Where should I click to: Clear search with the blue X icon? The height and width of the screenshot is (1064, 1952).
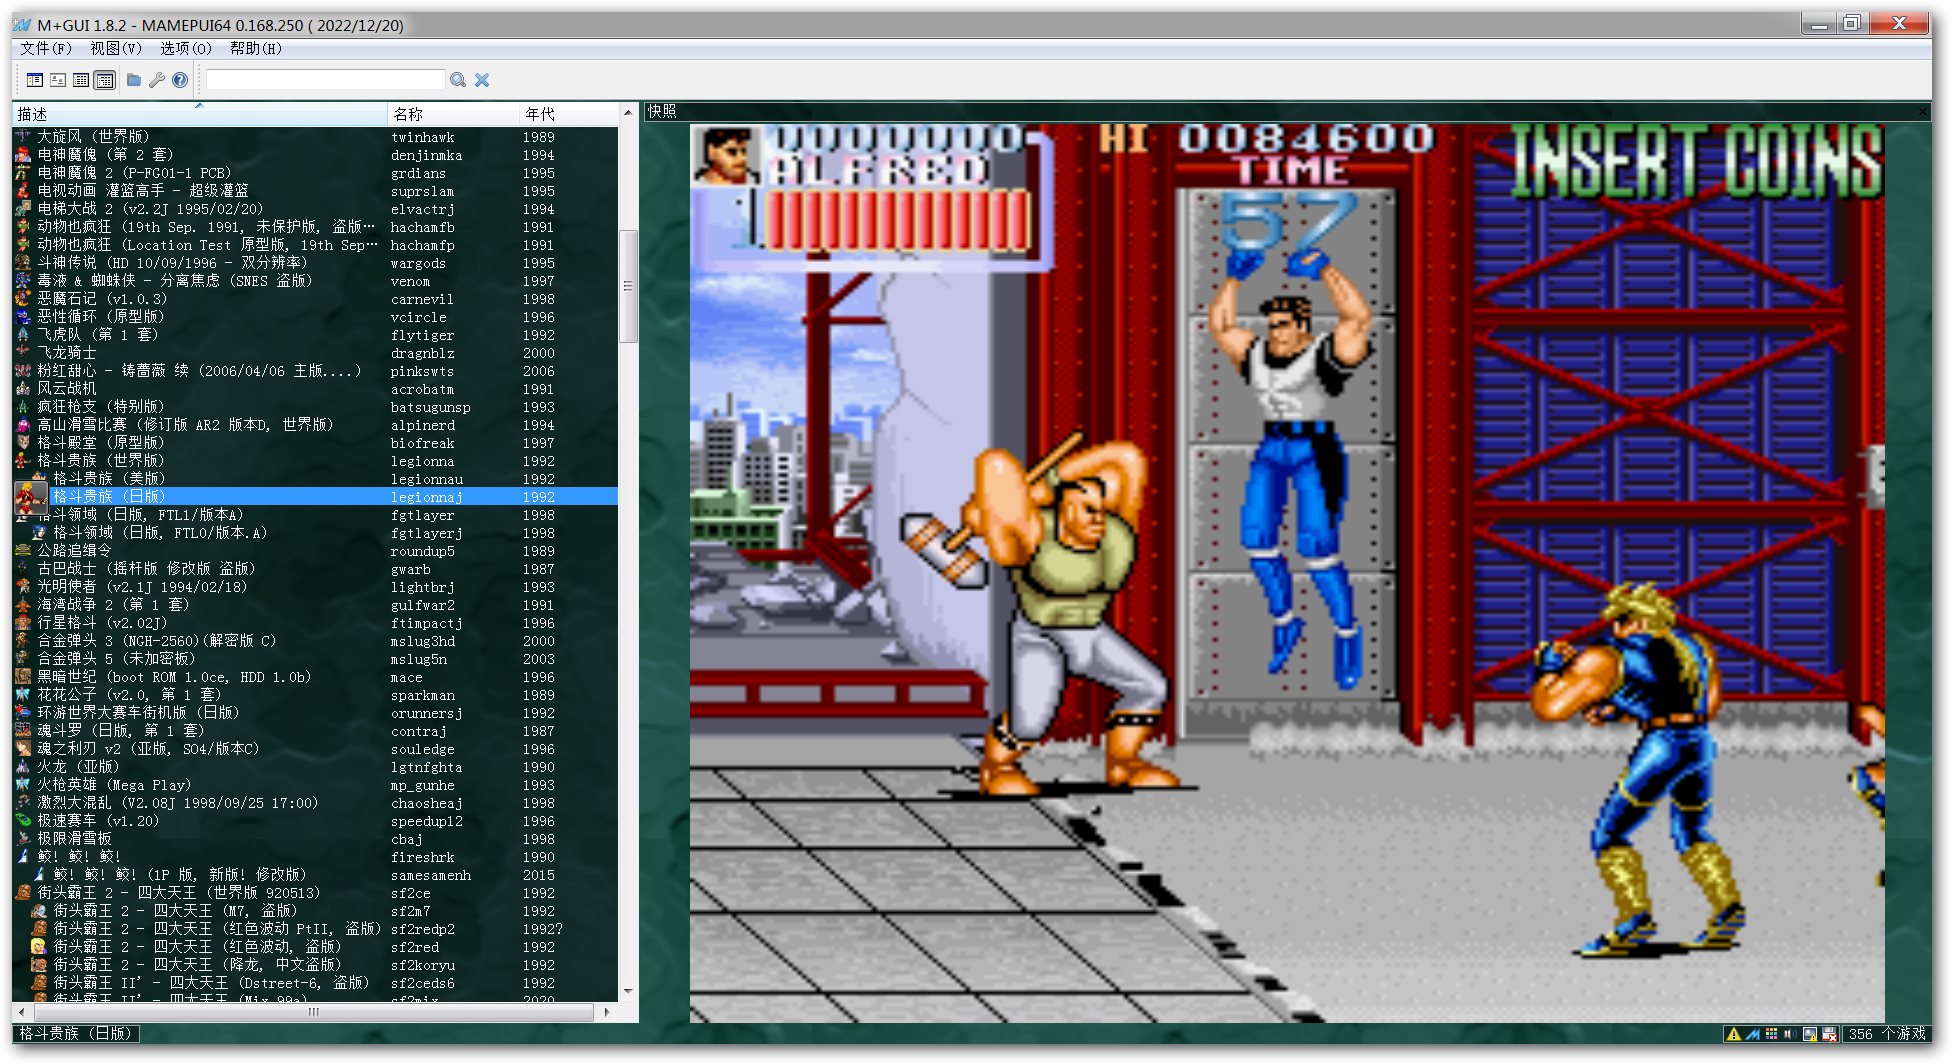(482, 80)
